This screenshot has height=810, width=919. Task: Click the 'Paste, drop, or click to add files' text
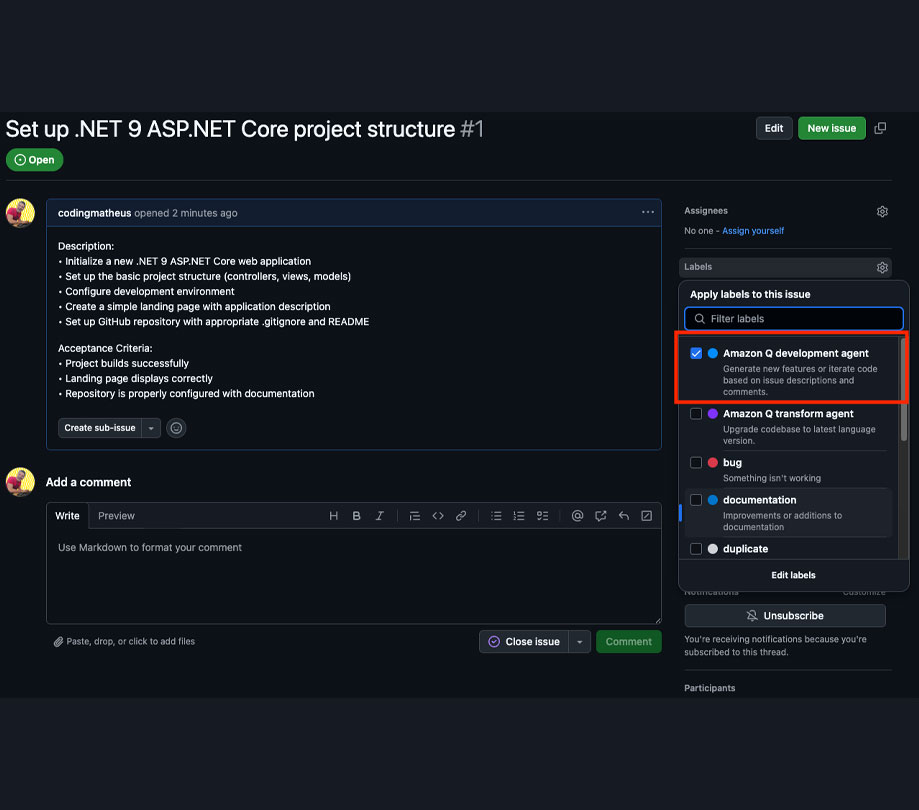[131, 642]
